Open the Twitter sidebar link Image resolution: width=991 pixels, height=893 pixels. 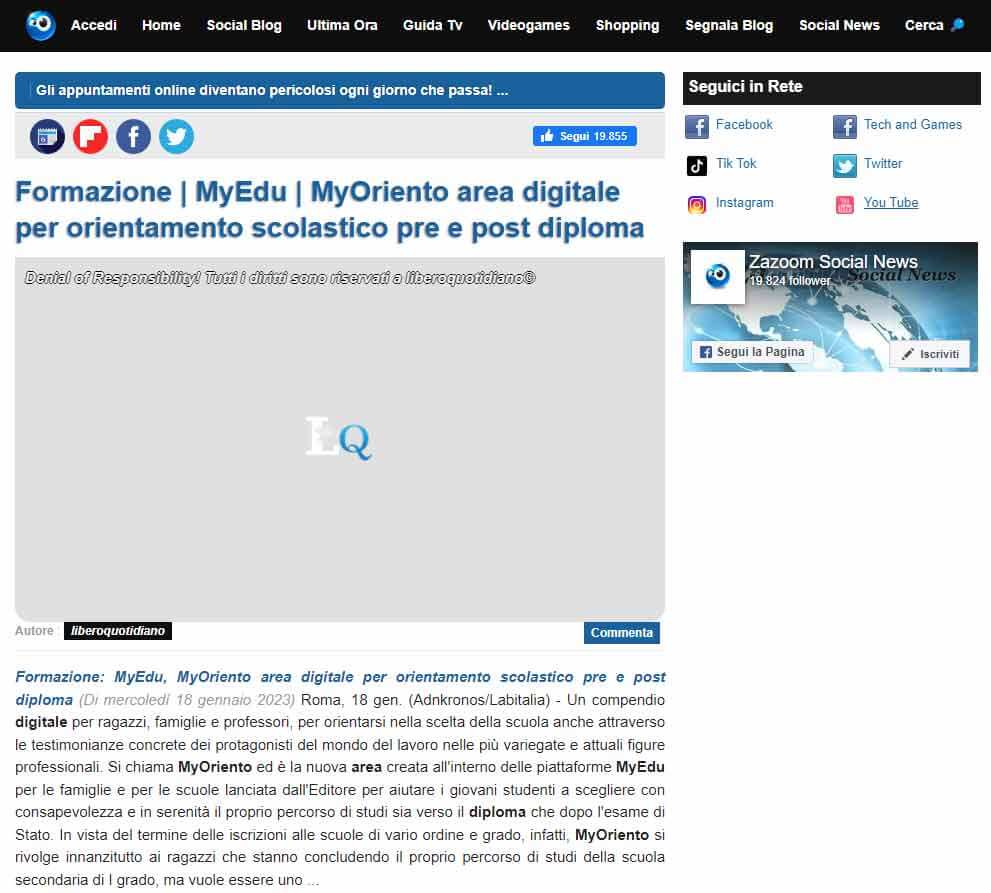[883, 164]
